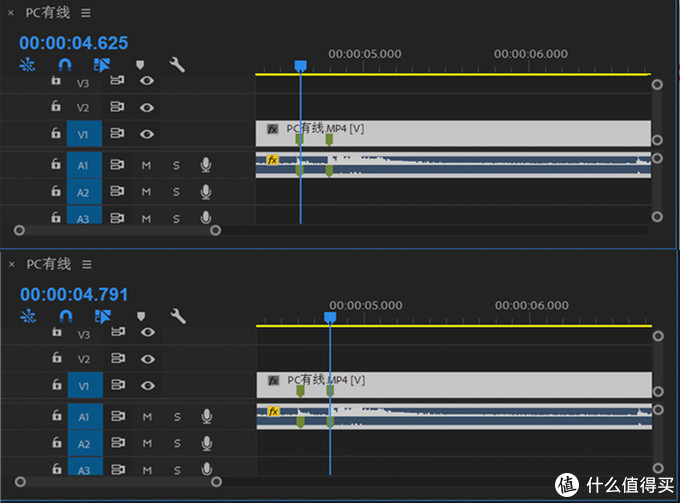The height and width of the screenshot is (503, 680).
Task: Add marker using top panel marker icon
Action: pos(140,65)
